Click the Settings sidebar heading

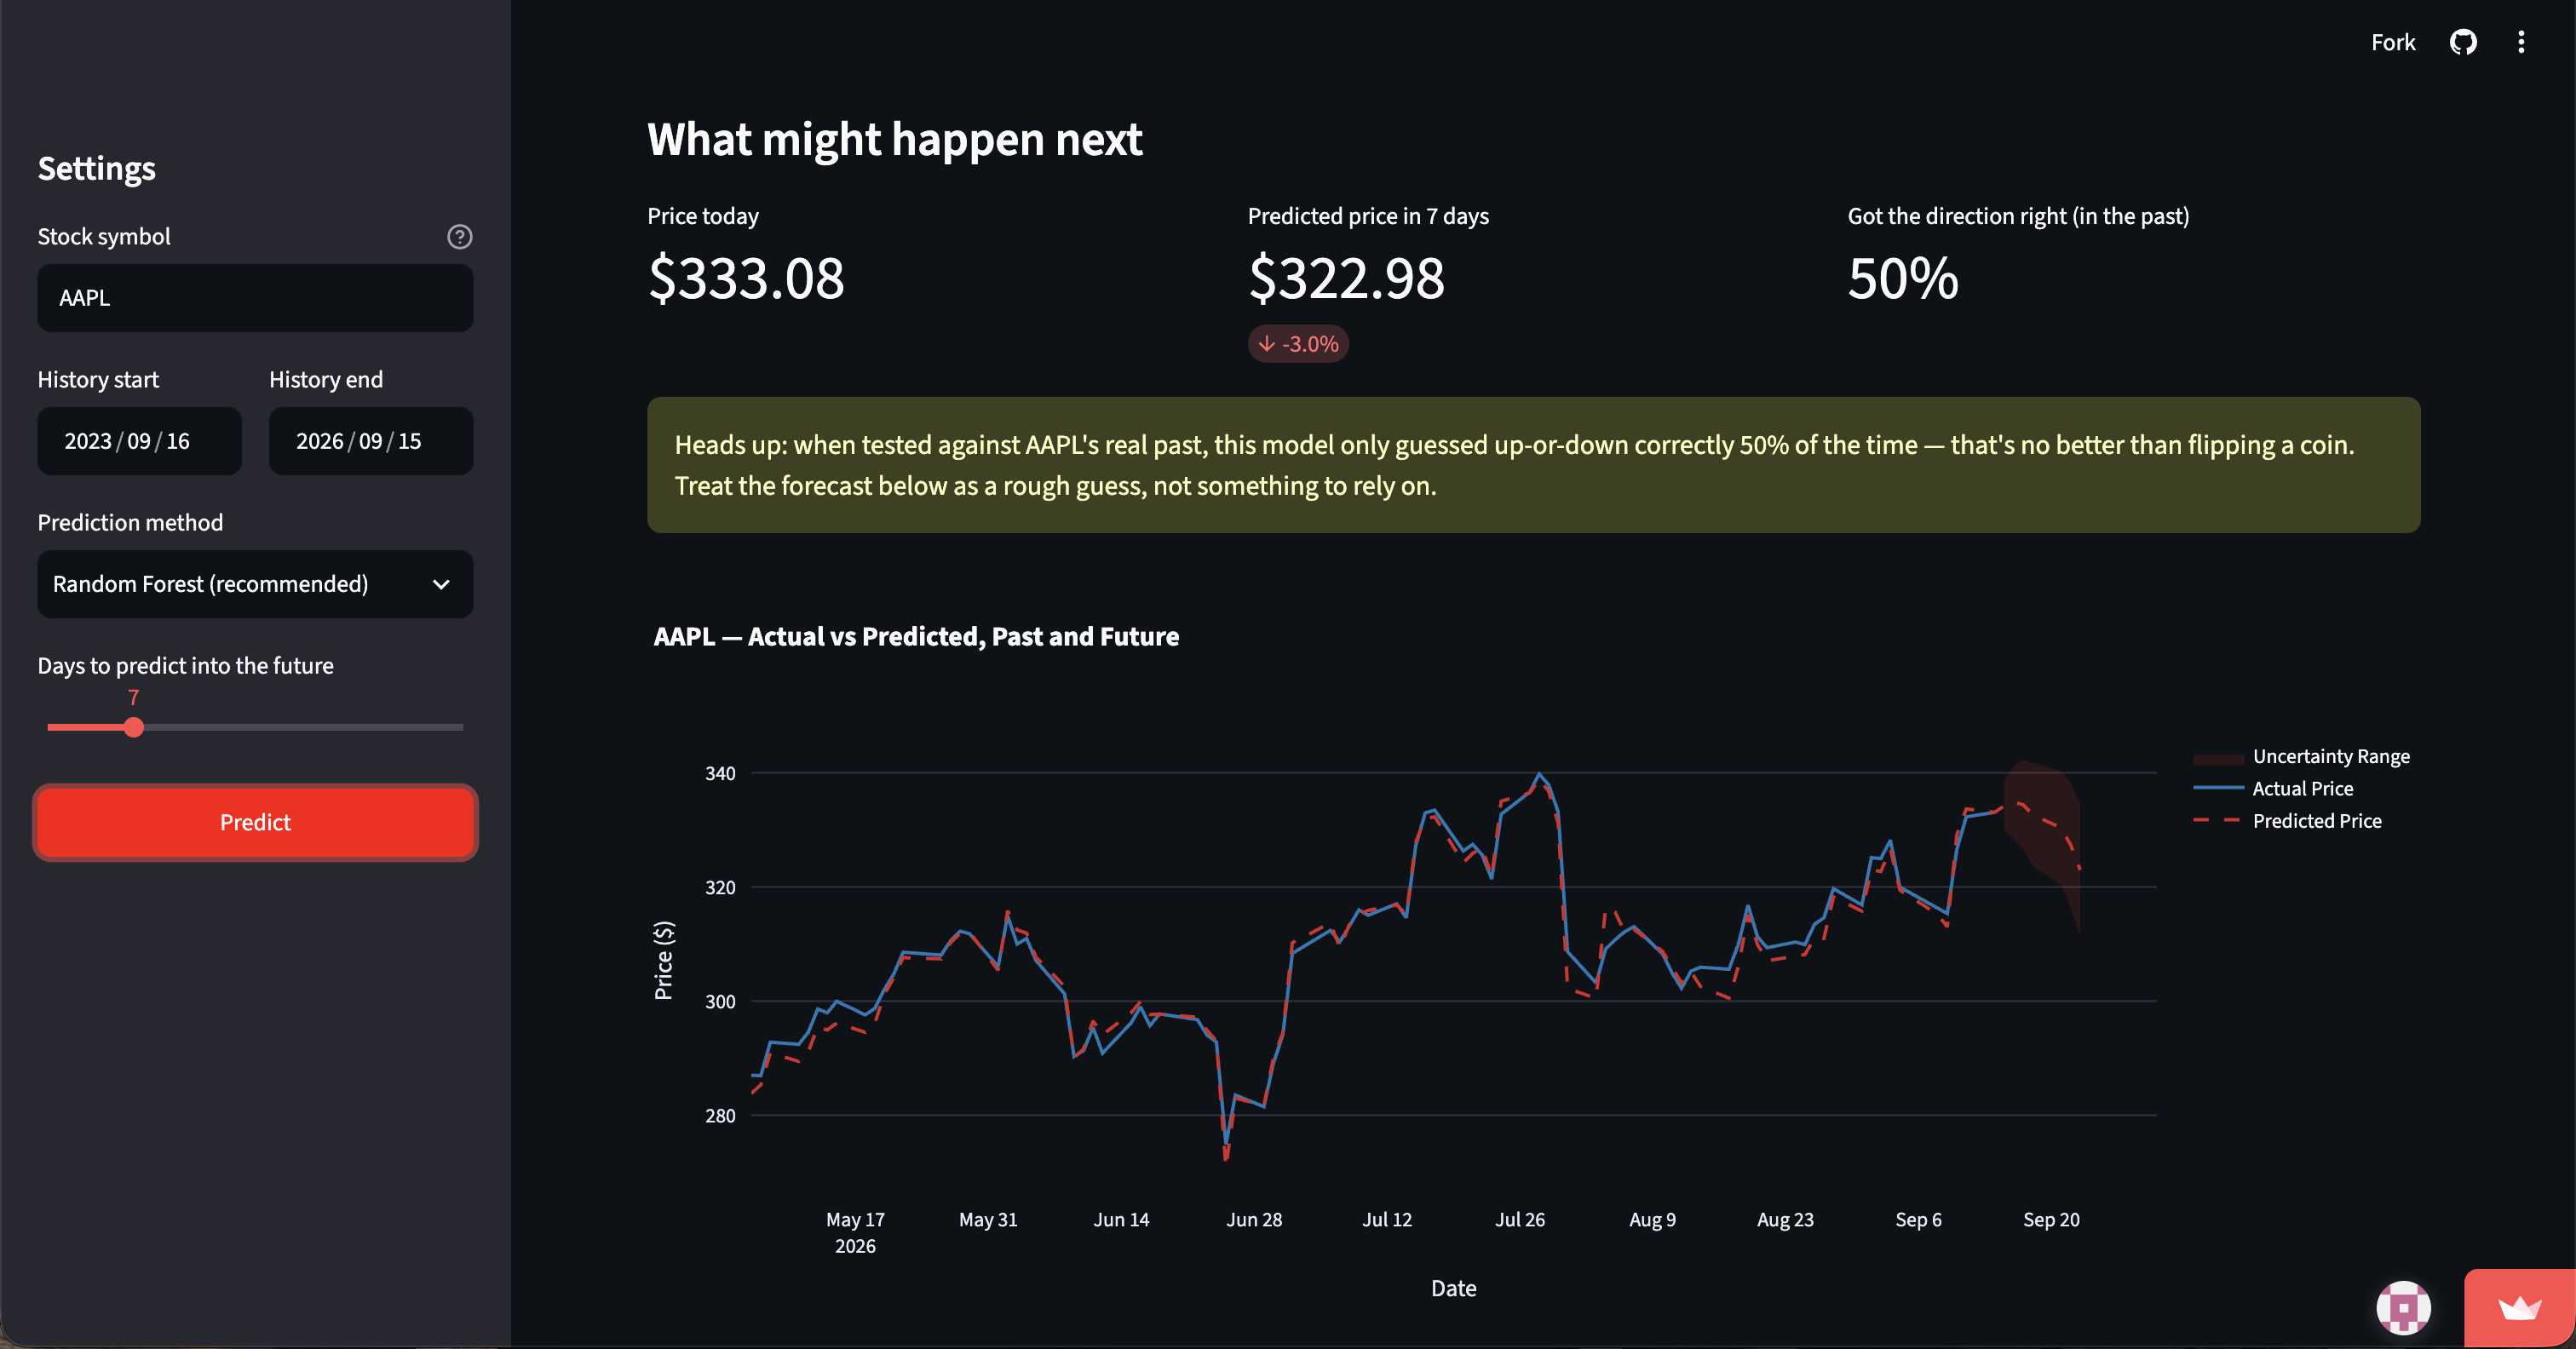tap(96, 168)
